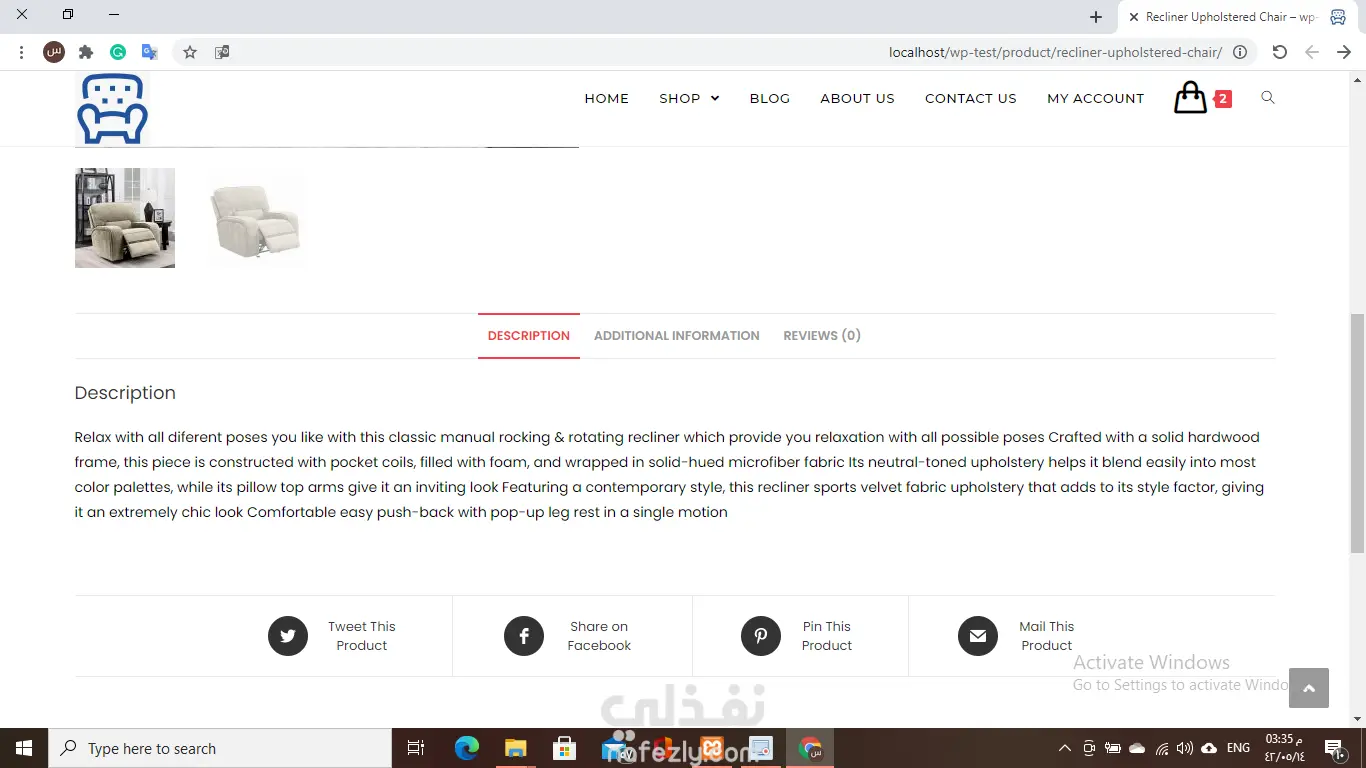Click the ENG language indicator
Image resolution: width=1366 pixels, height=768 pixels.
[x=1238, y=748]
